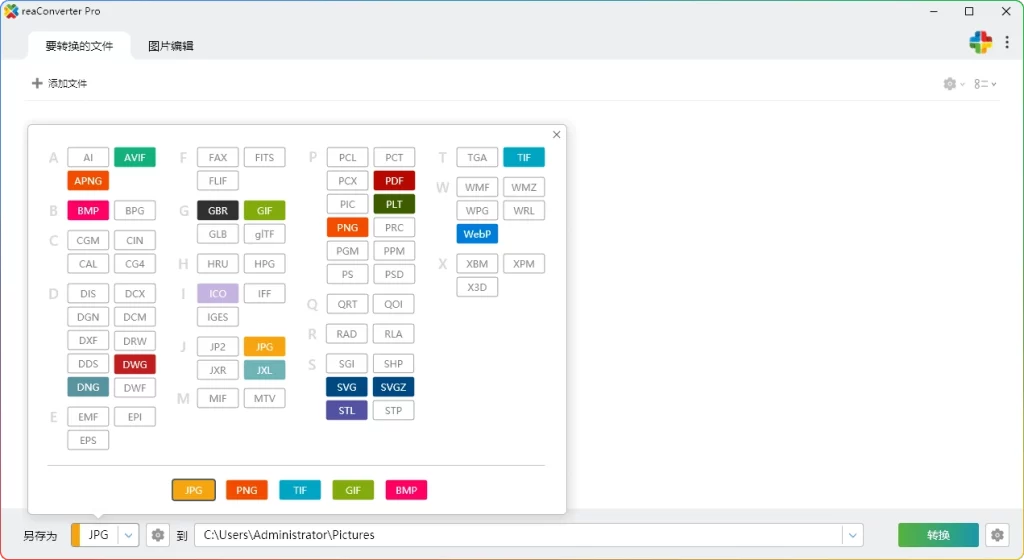Open the three-dot main menu
Viewport: 1024px width, 560px height.
click(x=1007, y=42)
